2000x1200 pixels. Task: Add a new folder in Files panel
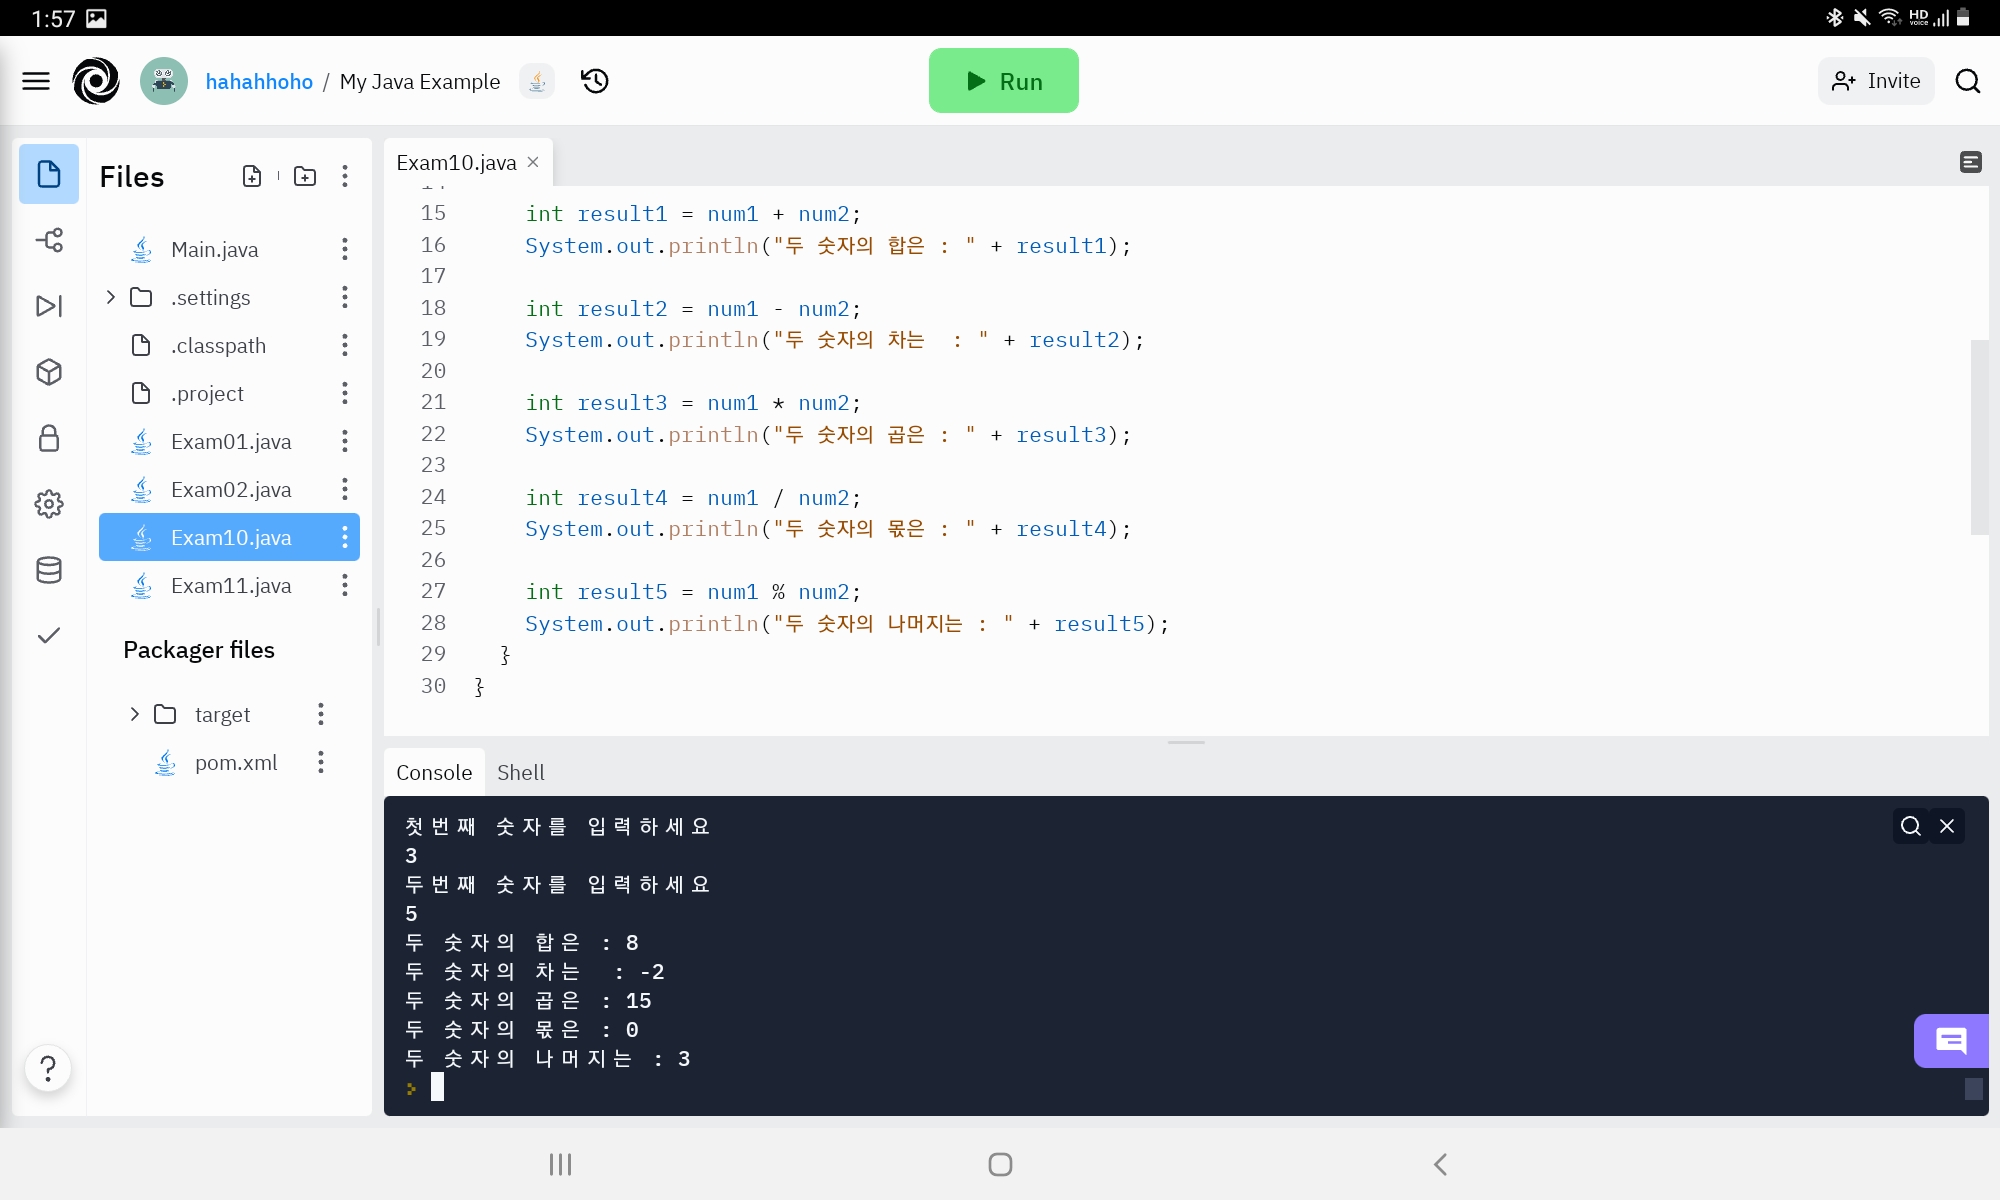pos(305,176)
